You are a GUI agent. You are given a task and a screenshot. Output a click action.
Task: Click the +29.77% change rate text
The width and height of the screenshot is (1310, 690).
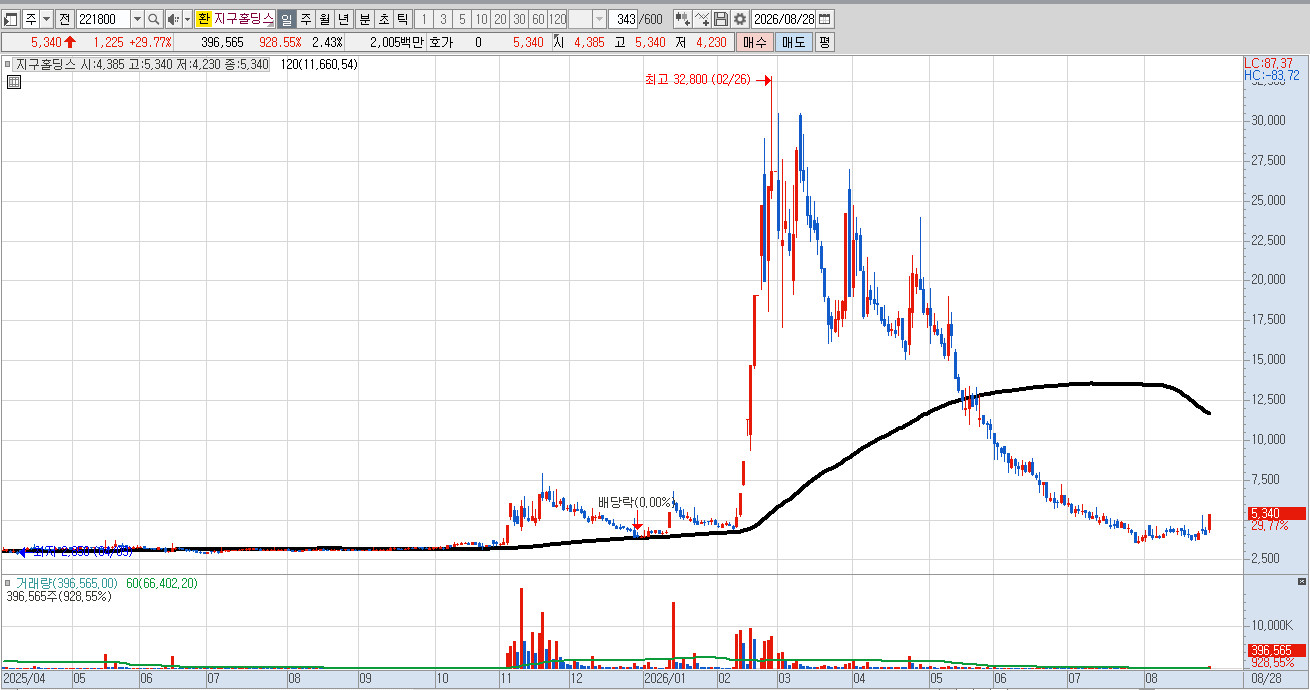[150, 42]
